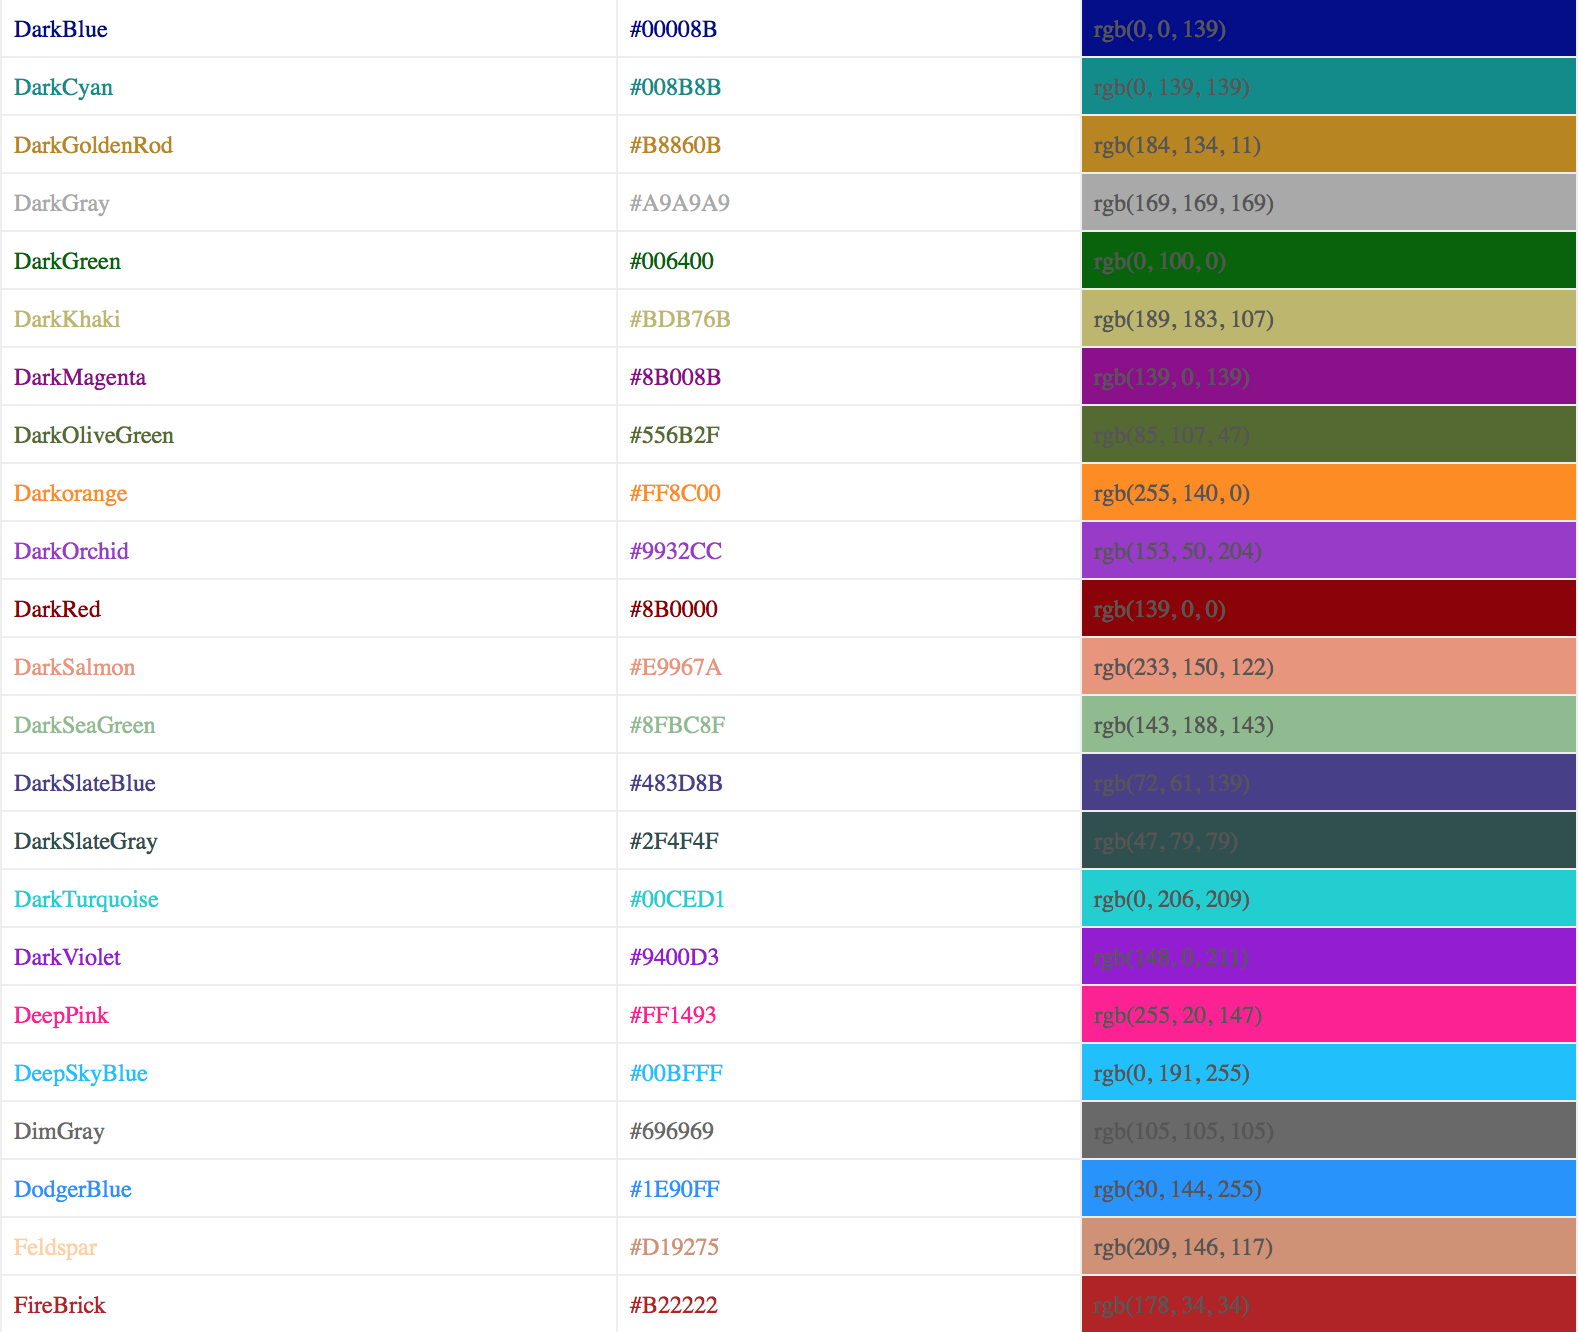Open the DarkCyan color name link
The image size is (1578, 1332).
click(x=63, y=87)
